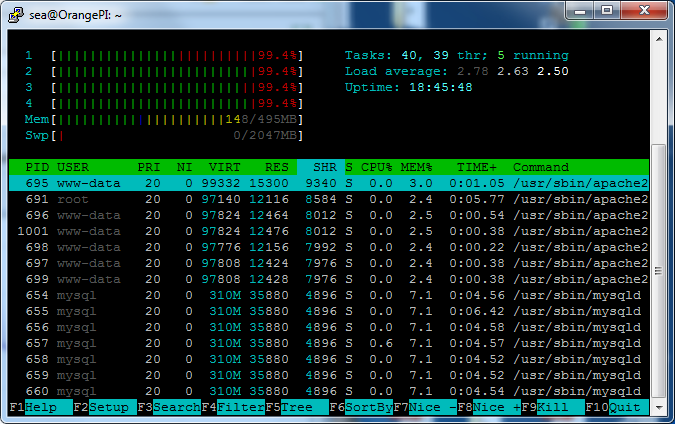This screenshot has height=424, width=675.
Task: Close the PuTTY window
Action: click(x=644, y=10)
